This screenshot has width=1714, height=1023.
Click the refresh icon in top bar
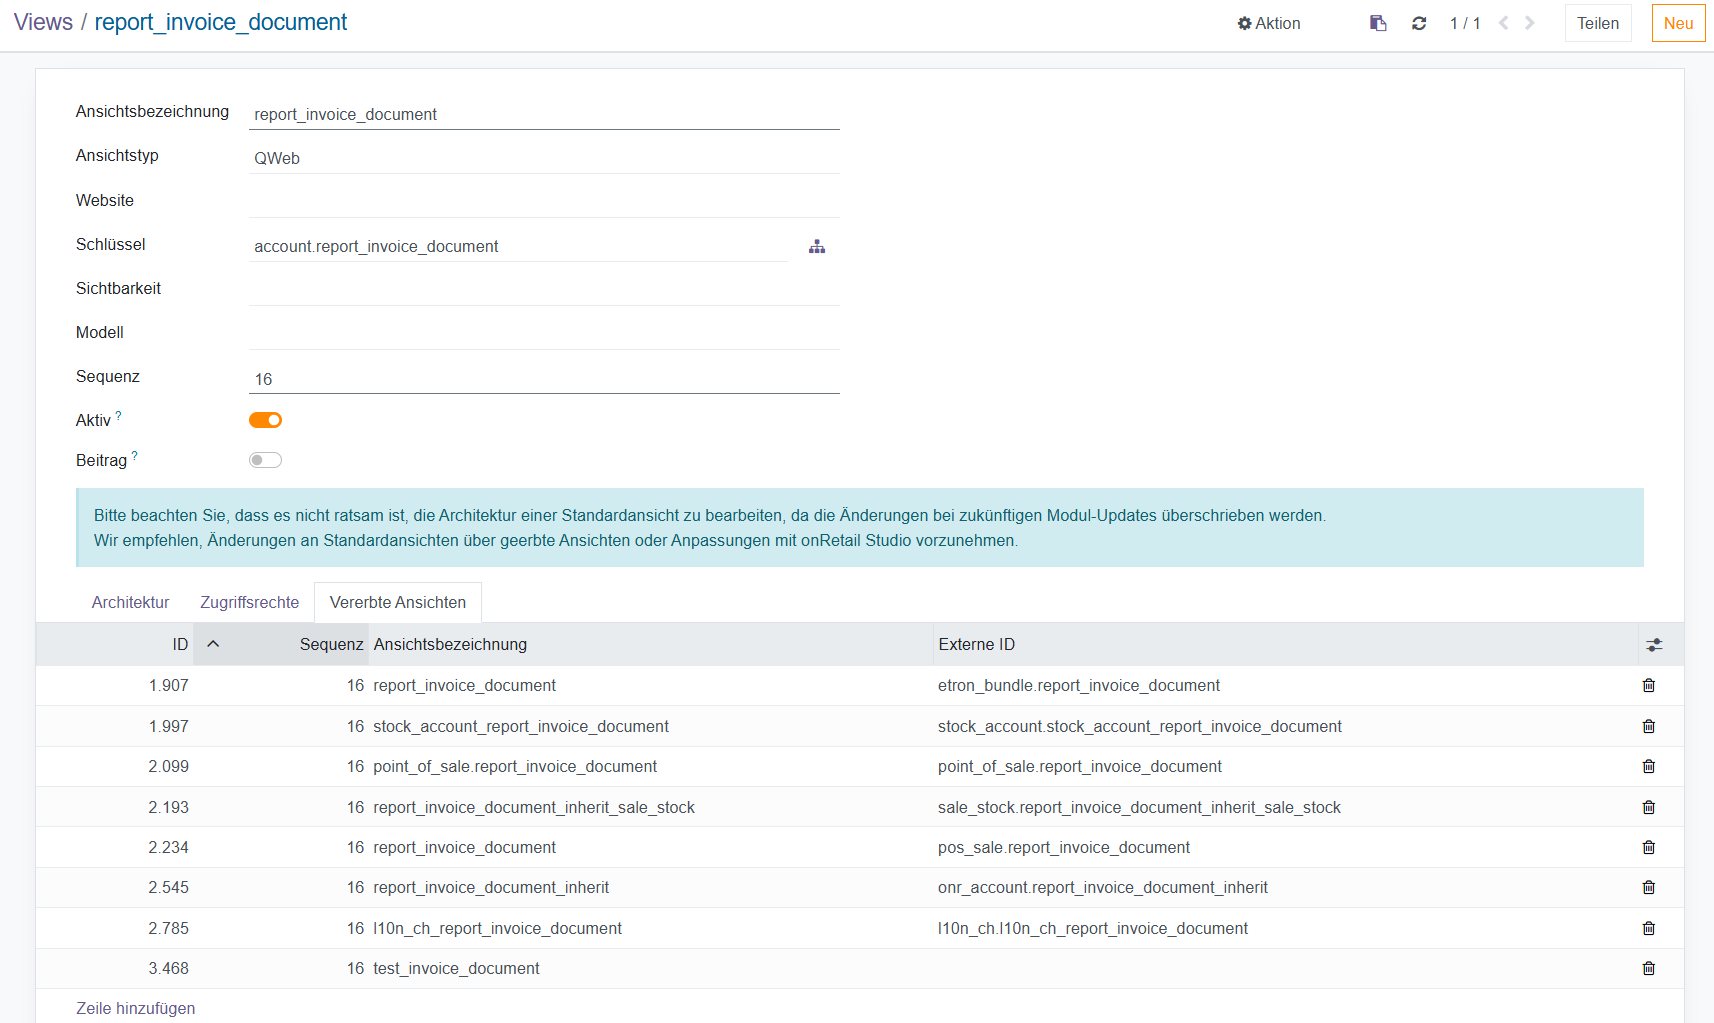1419,23
